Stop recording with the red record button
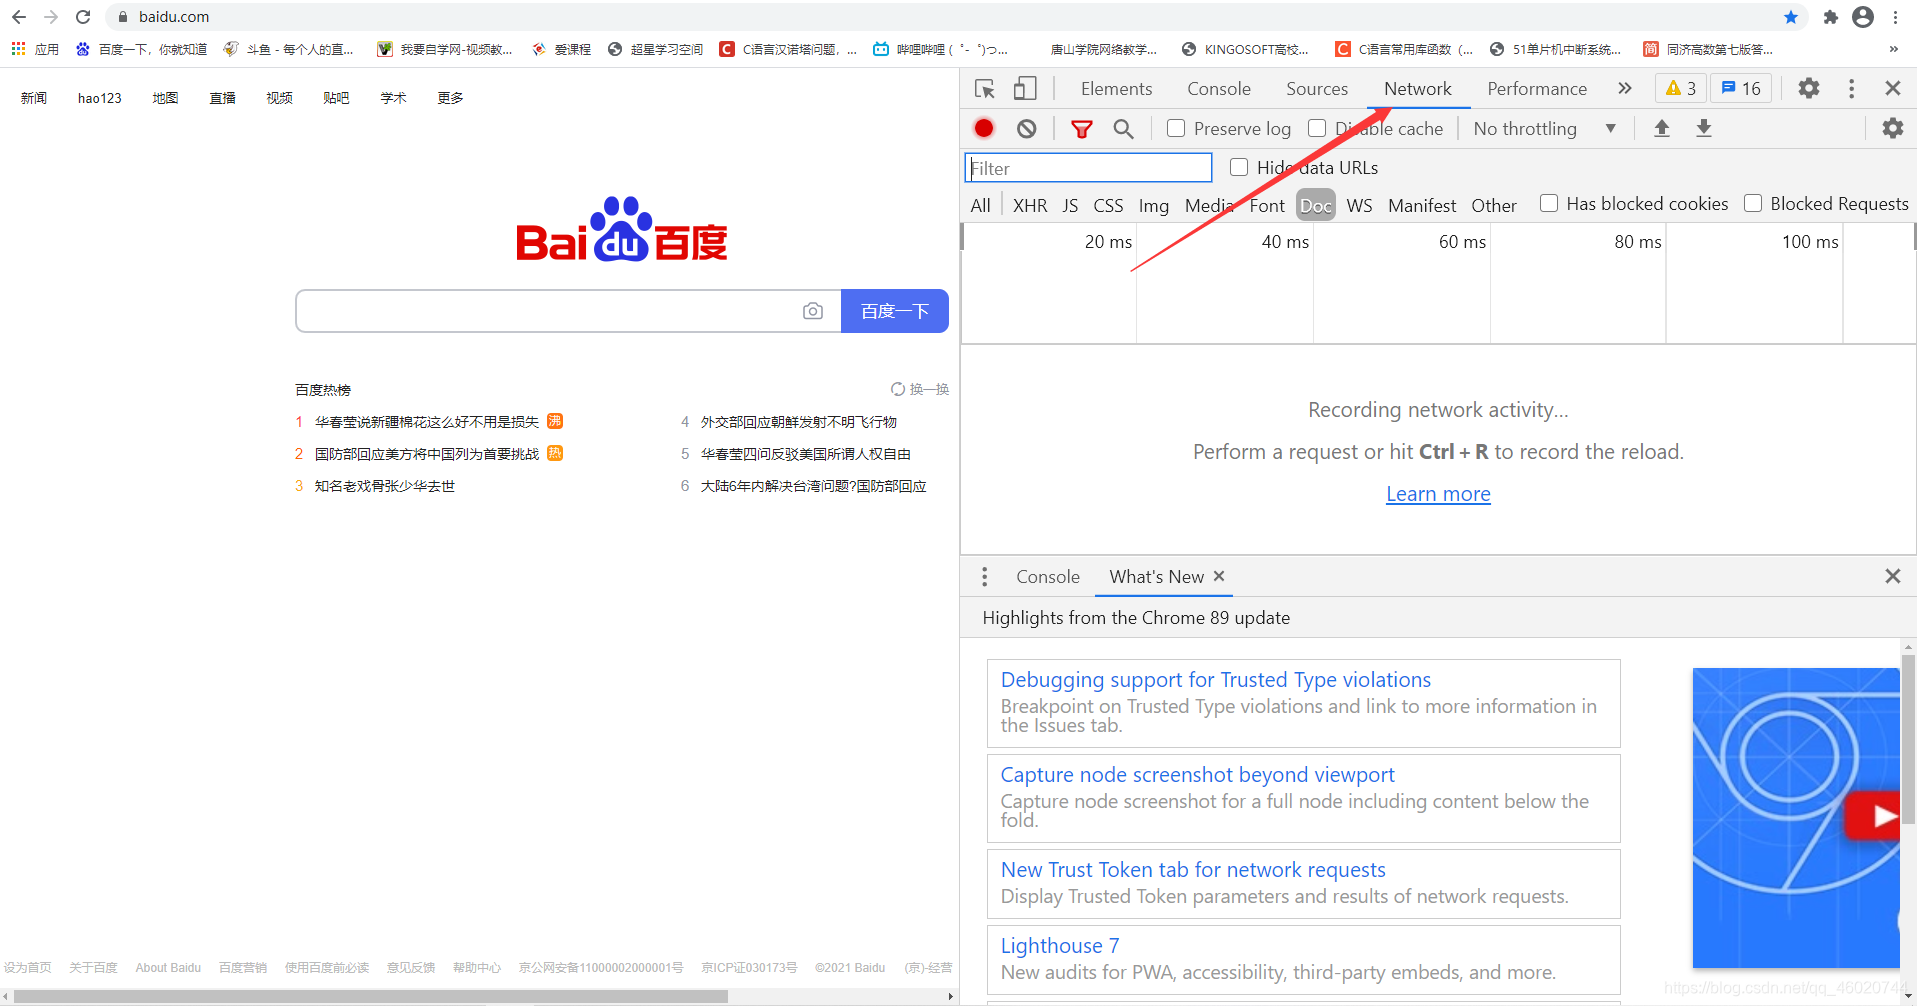 point(984,128)
